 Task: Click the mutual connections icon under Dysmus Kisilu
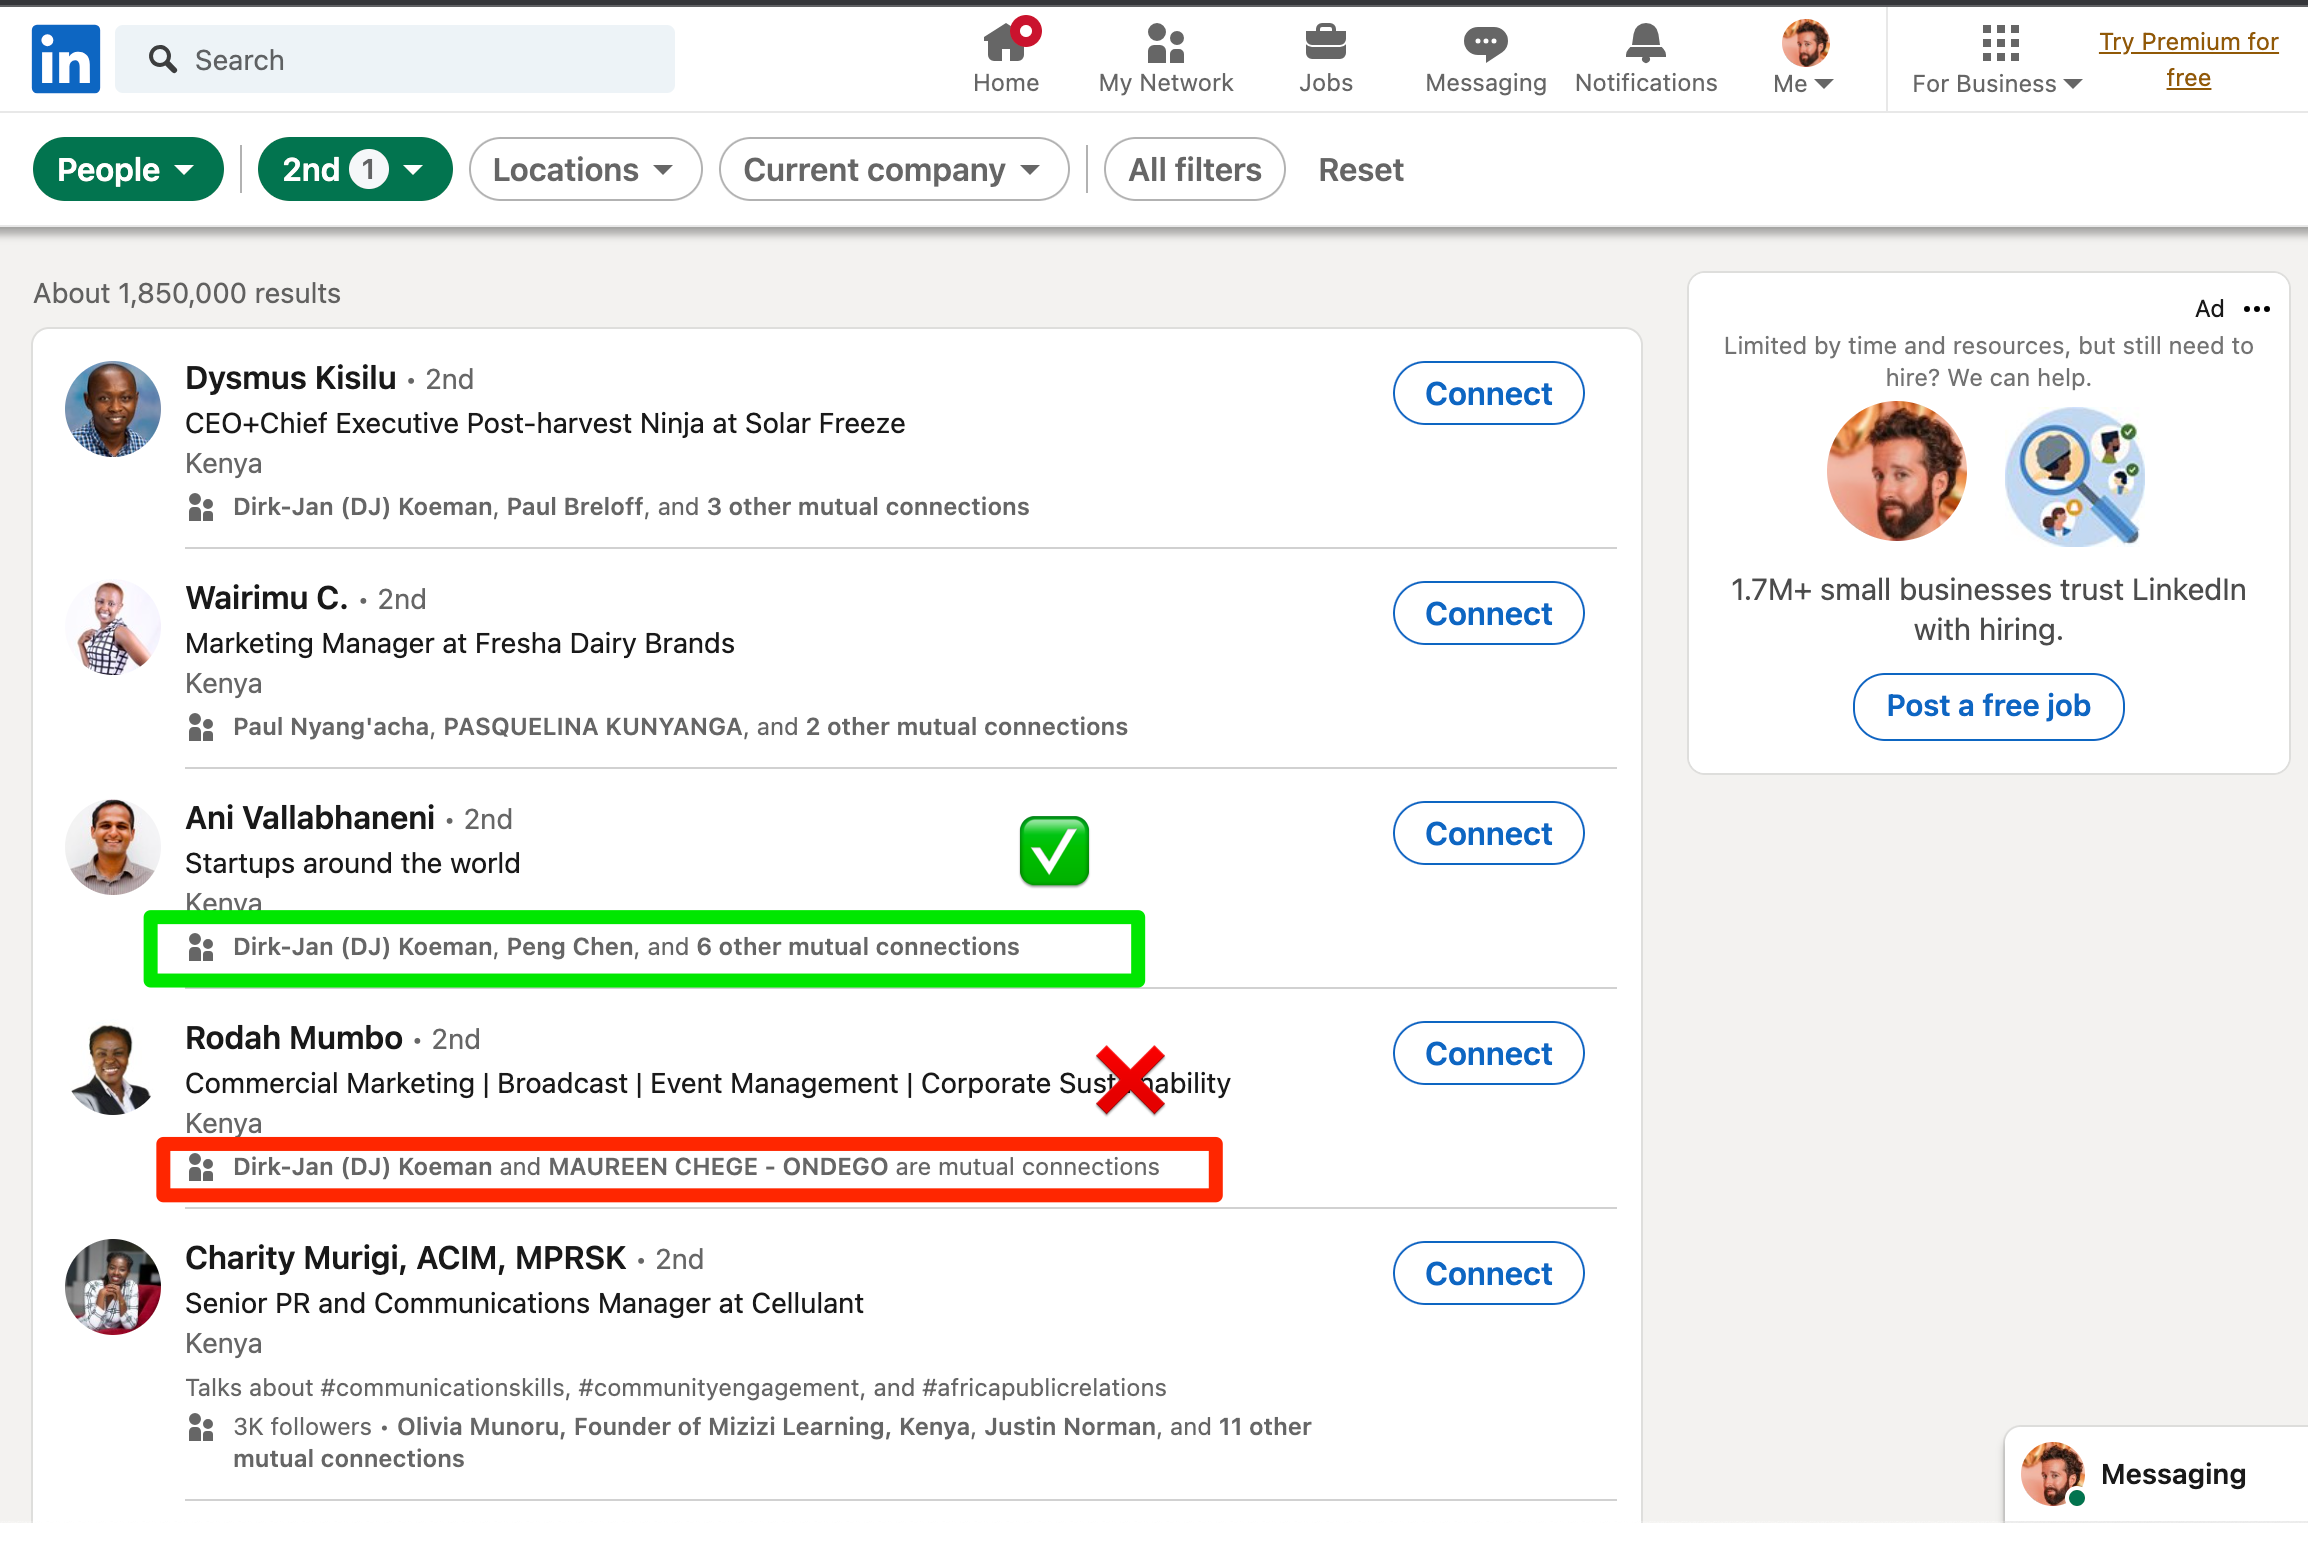201,507
